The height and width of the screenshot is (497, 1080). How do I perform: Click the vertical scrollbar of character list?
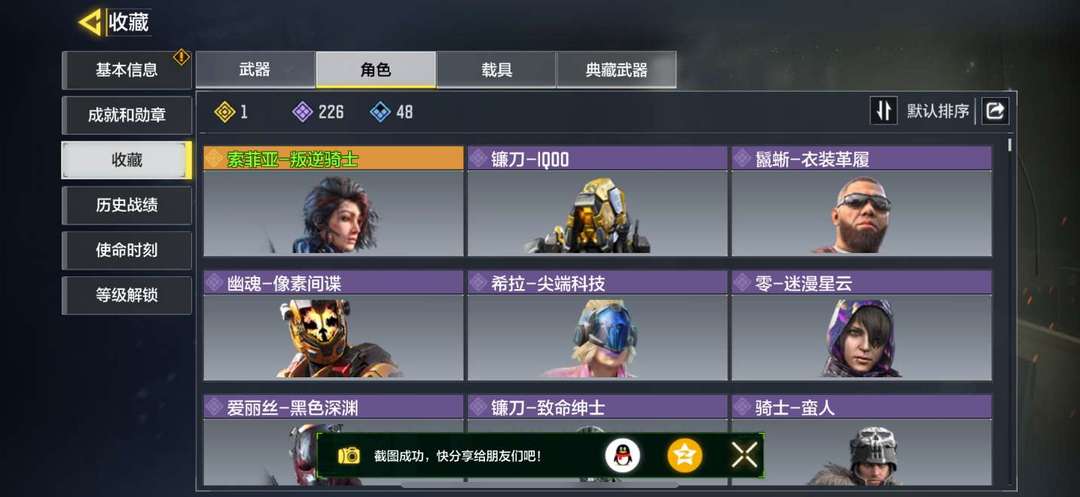tap(1010, 310)
